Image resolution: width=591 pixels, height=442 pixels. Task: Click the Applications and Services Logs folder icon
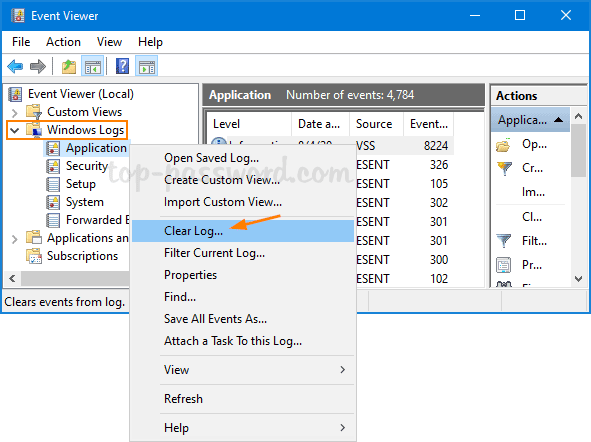coord(34,237)
